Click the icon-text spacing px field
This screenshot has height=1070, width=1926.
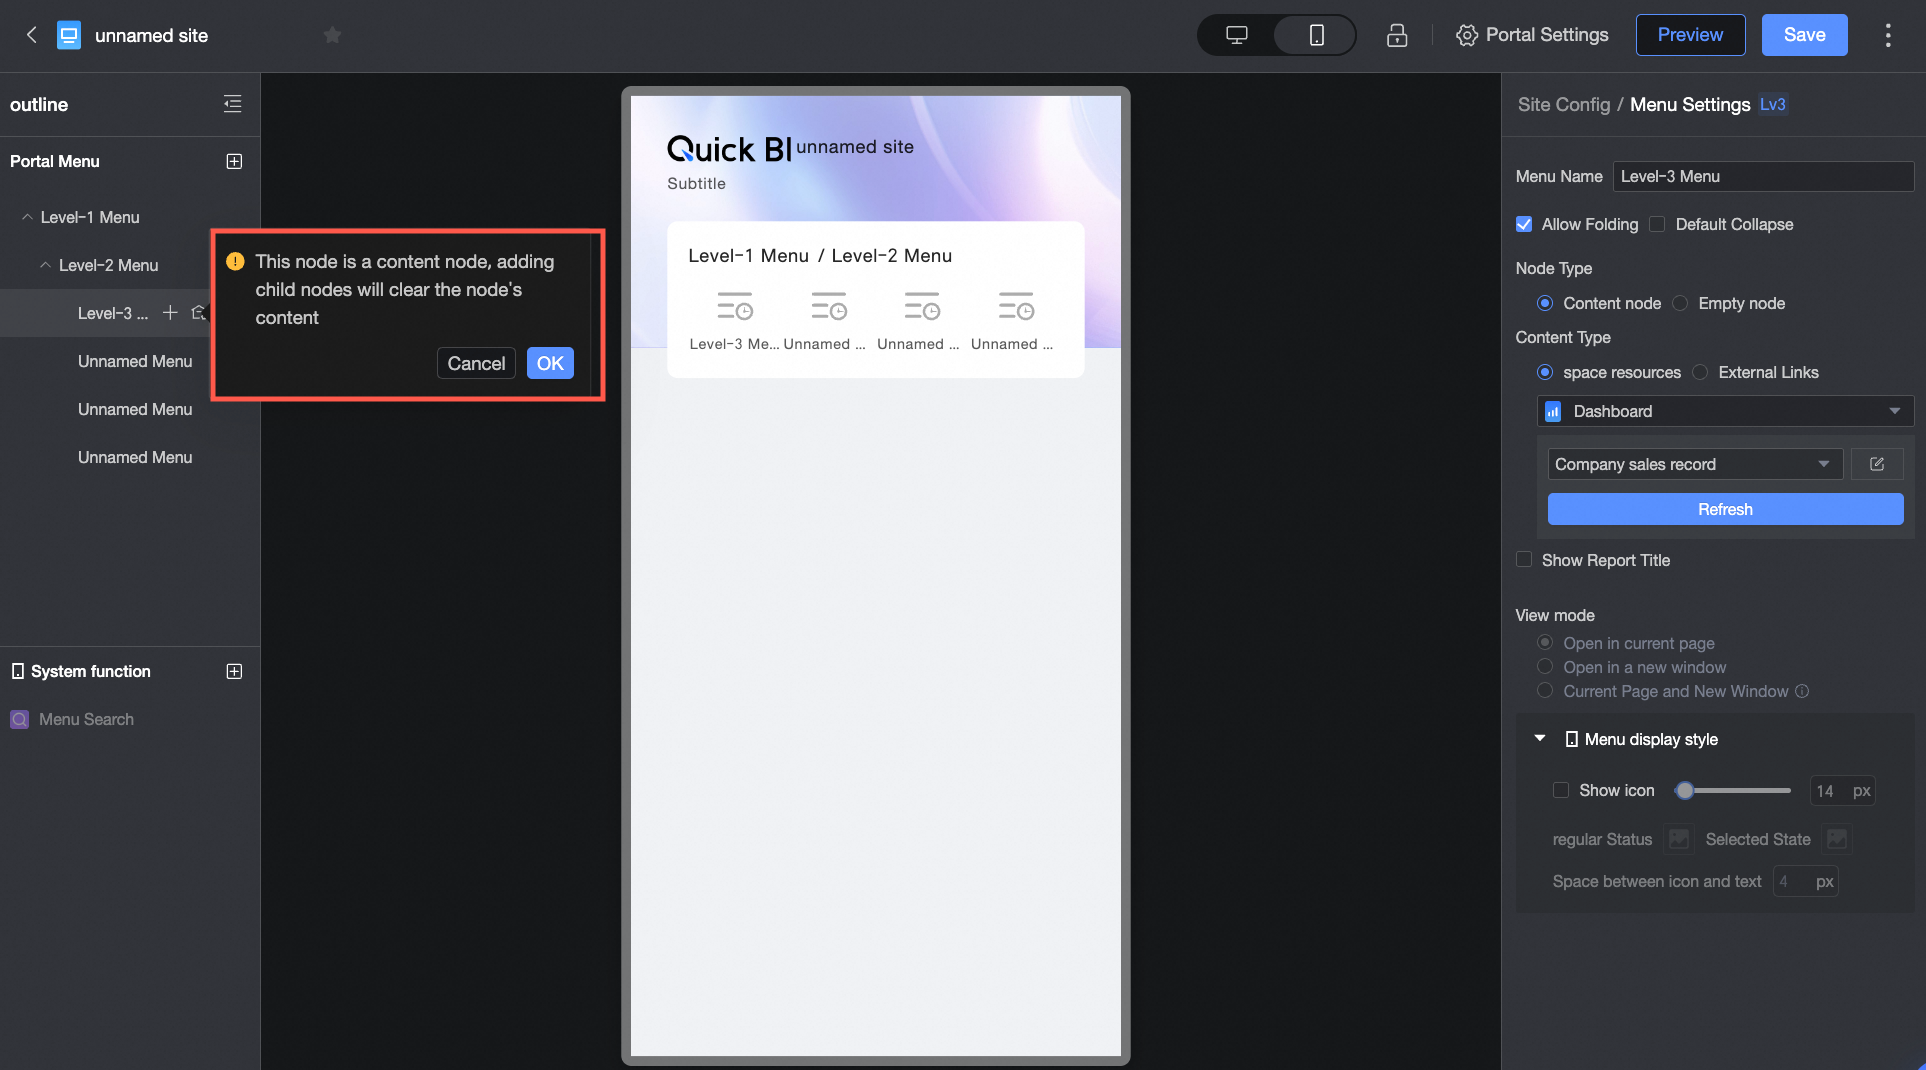click(1805, 881)
